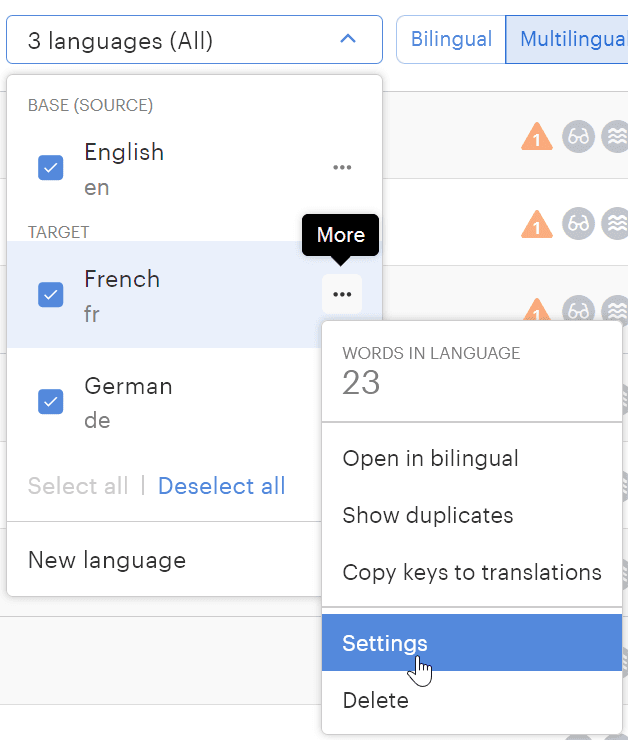Uncheck the French language checkbox
The width and height of the screenshot is (628, 740).
(51, 295)
